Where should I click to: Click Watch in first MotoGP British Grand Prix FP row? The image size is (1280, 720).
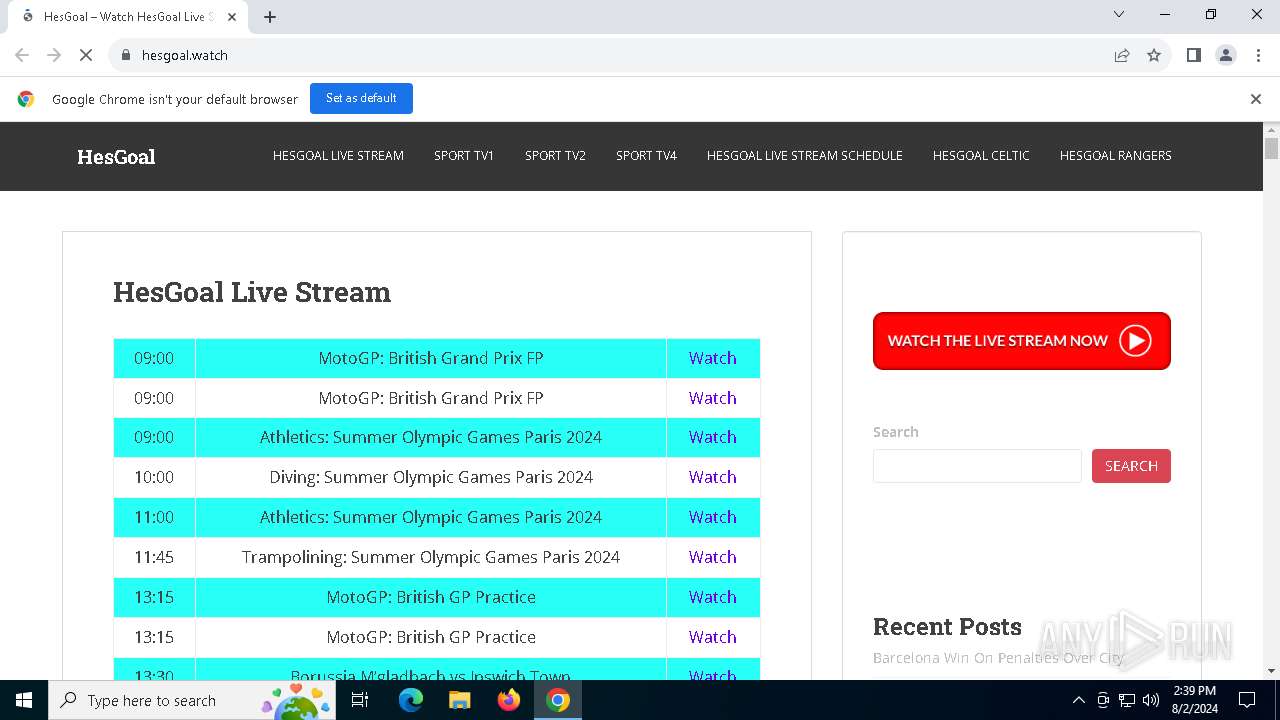[713, 358]
